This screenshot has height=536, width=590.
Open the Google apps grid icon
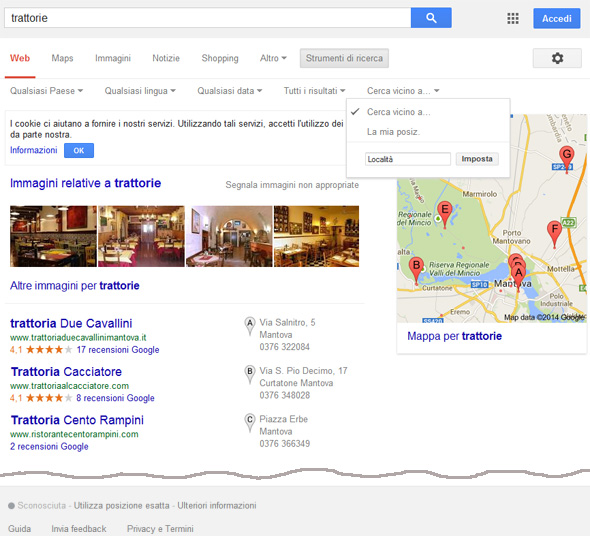click(512, 18)
